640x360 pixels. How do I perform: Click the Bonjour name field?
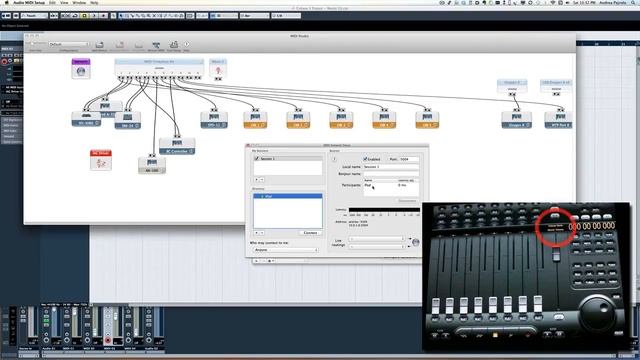391,174
